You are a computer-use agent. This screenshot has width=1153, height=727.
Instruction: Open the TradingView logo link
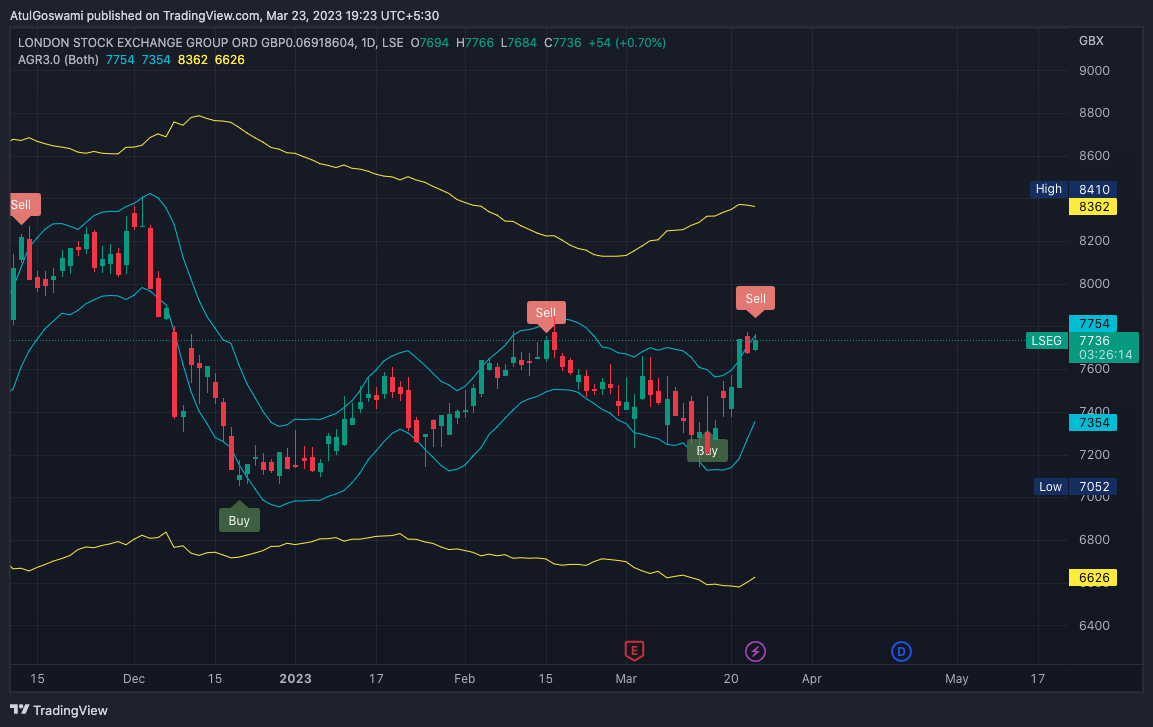[x=59, y=710]
